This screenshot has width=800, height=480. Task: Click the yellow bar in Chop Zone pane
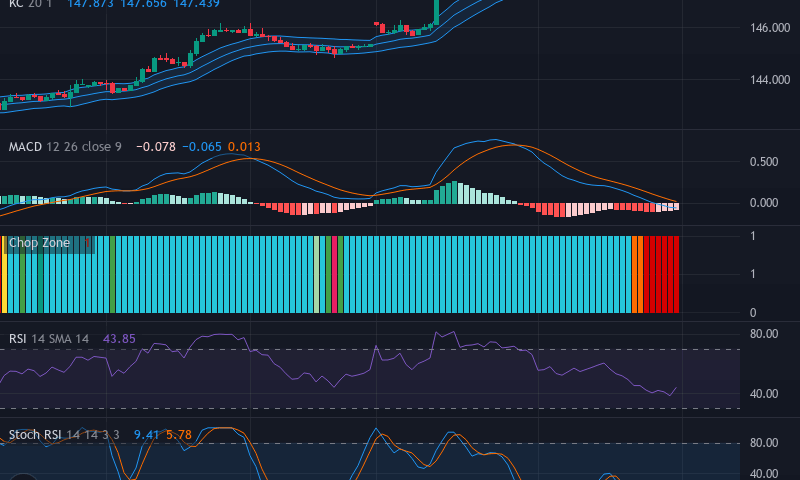click(x=4, y=274)
